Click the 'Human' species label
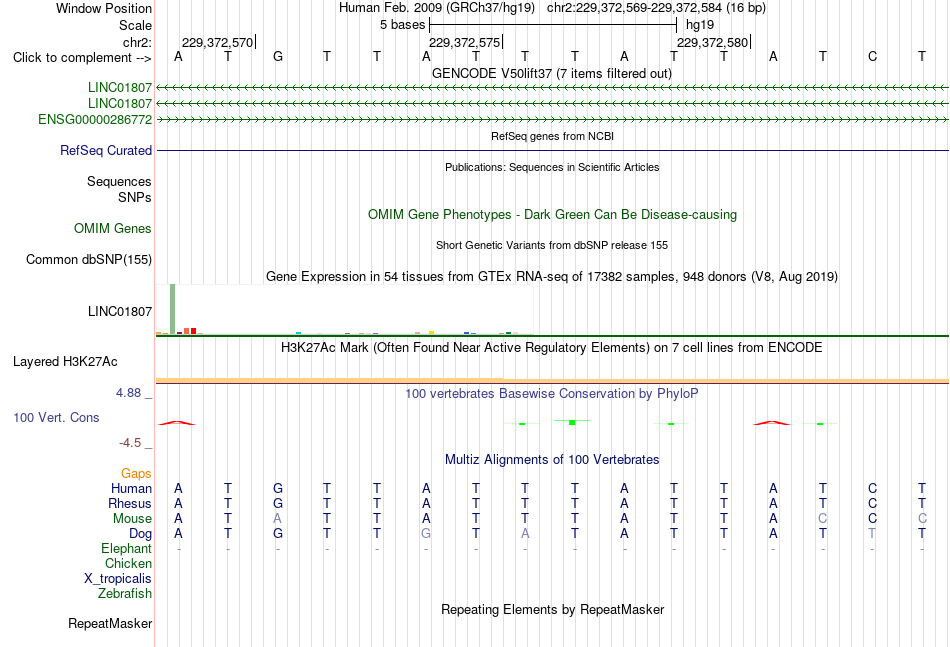Viewport: 950px width, 647px height. (x=131, y=488)
